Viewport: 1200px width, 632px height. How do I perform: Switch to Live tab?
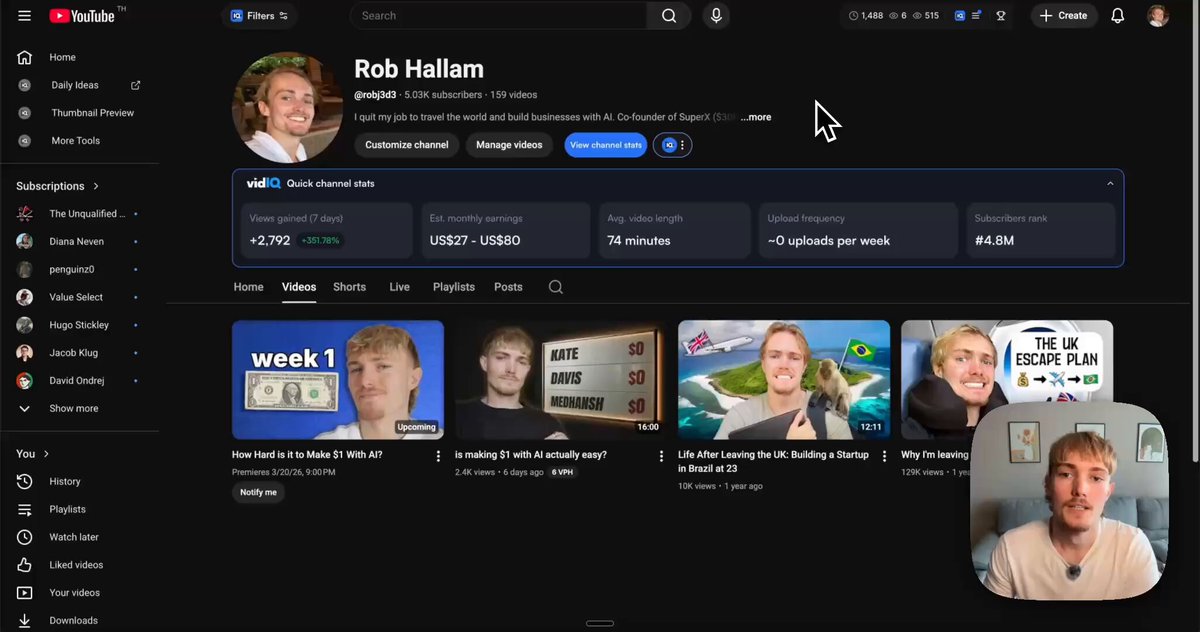pos(399,287)
